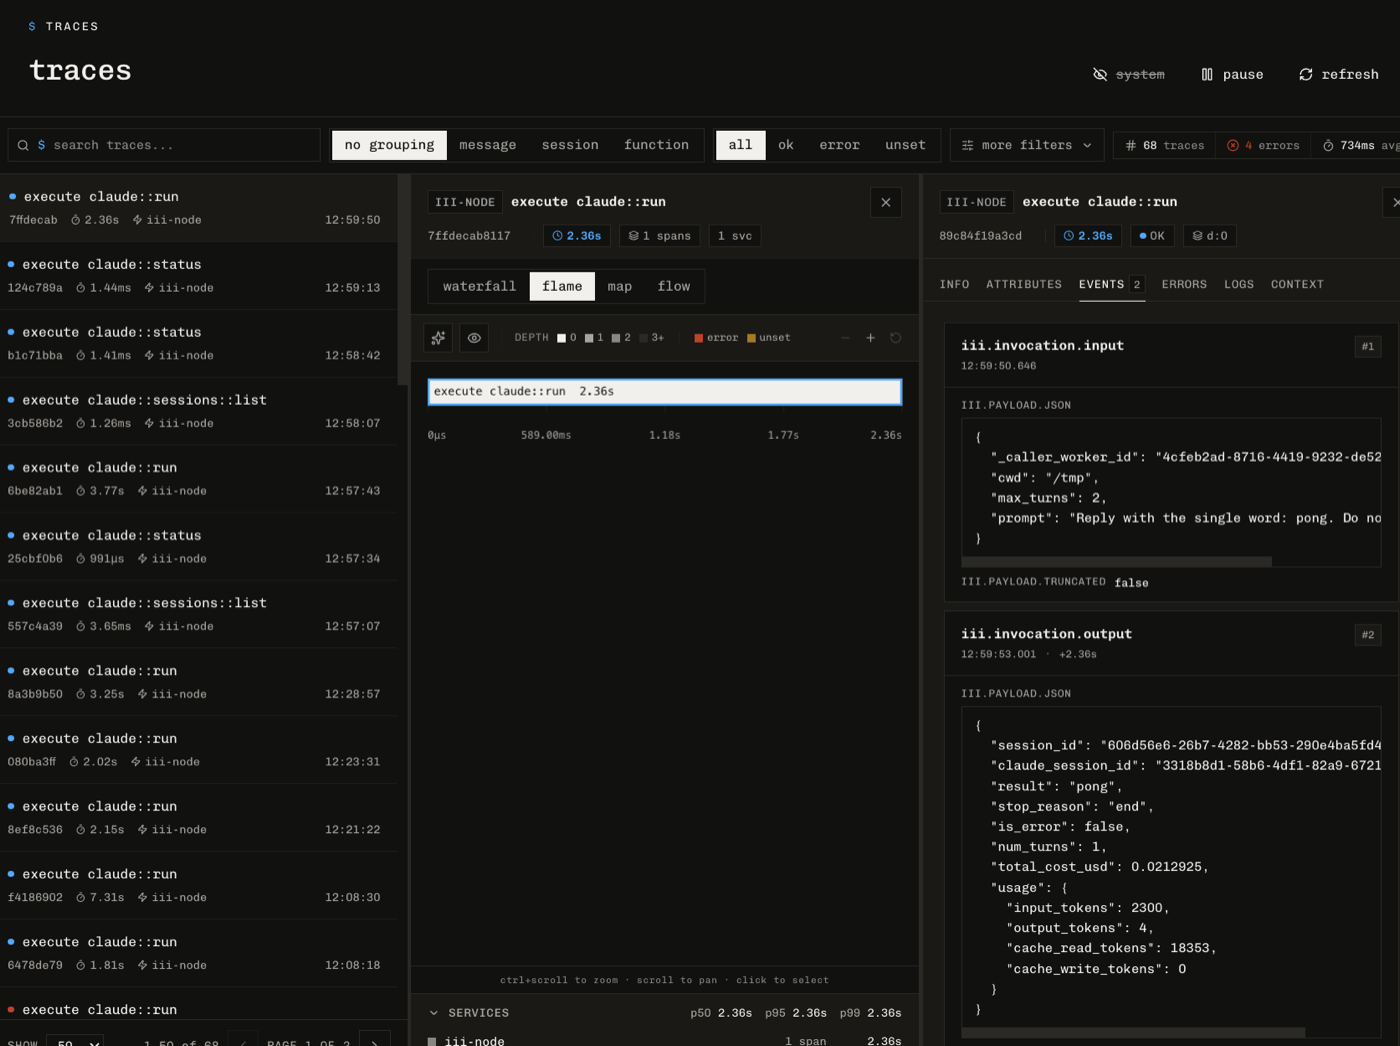Open trace 25cbf0b6 execute claude::status

coord(199,547)
